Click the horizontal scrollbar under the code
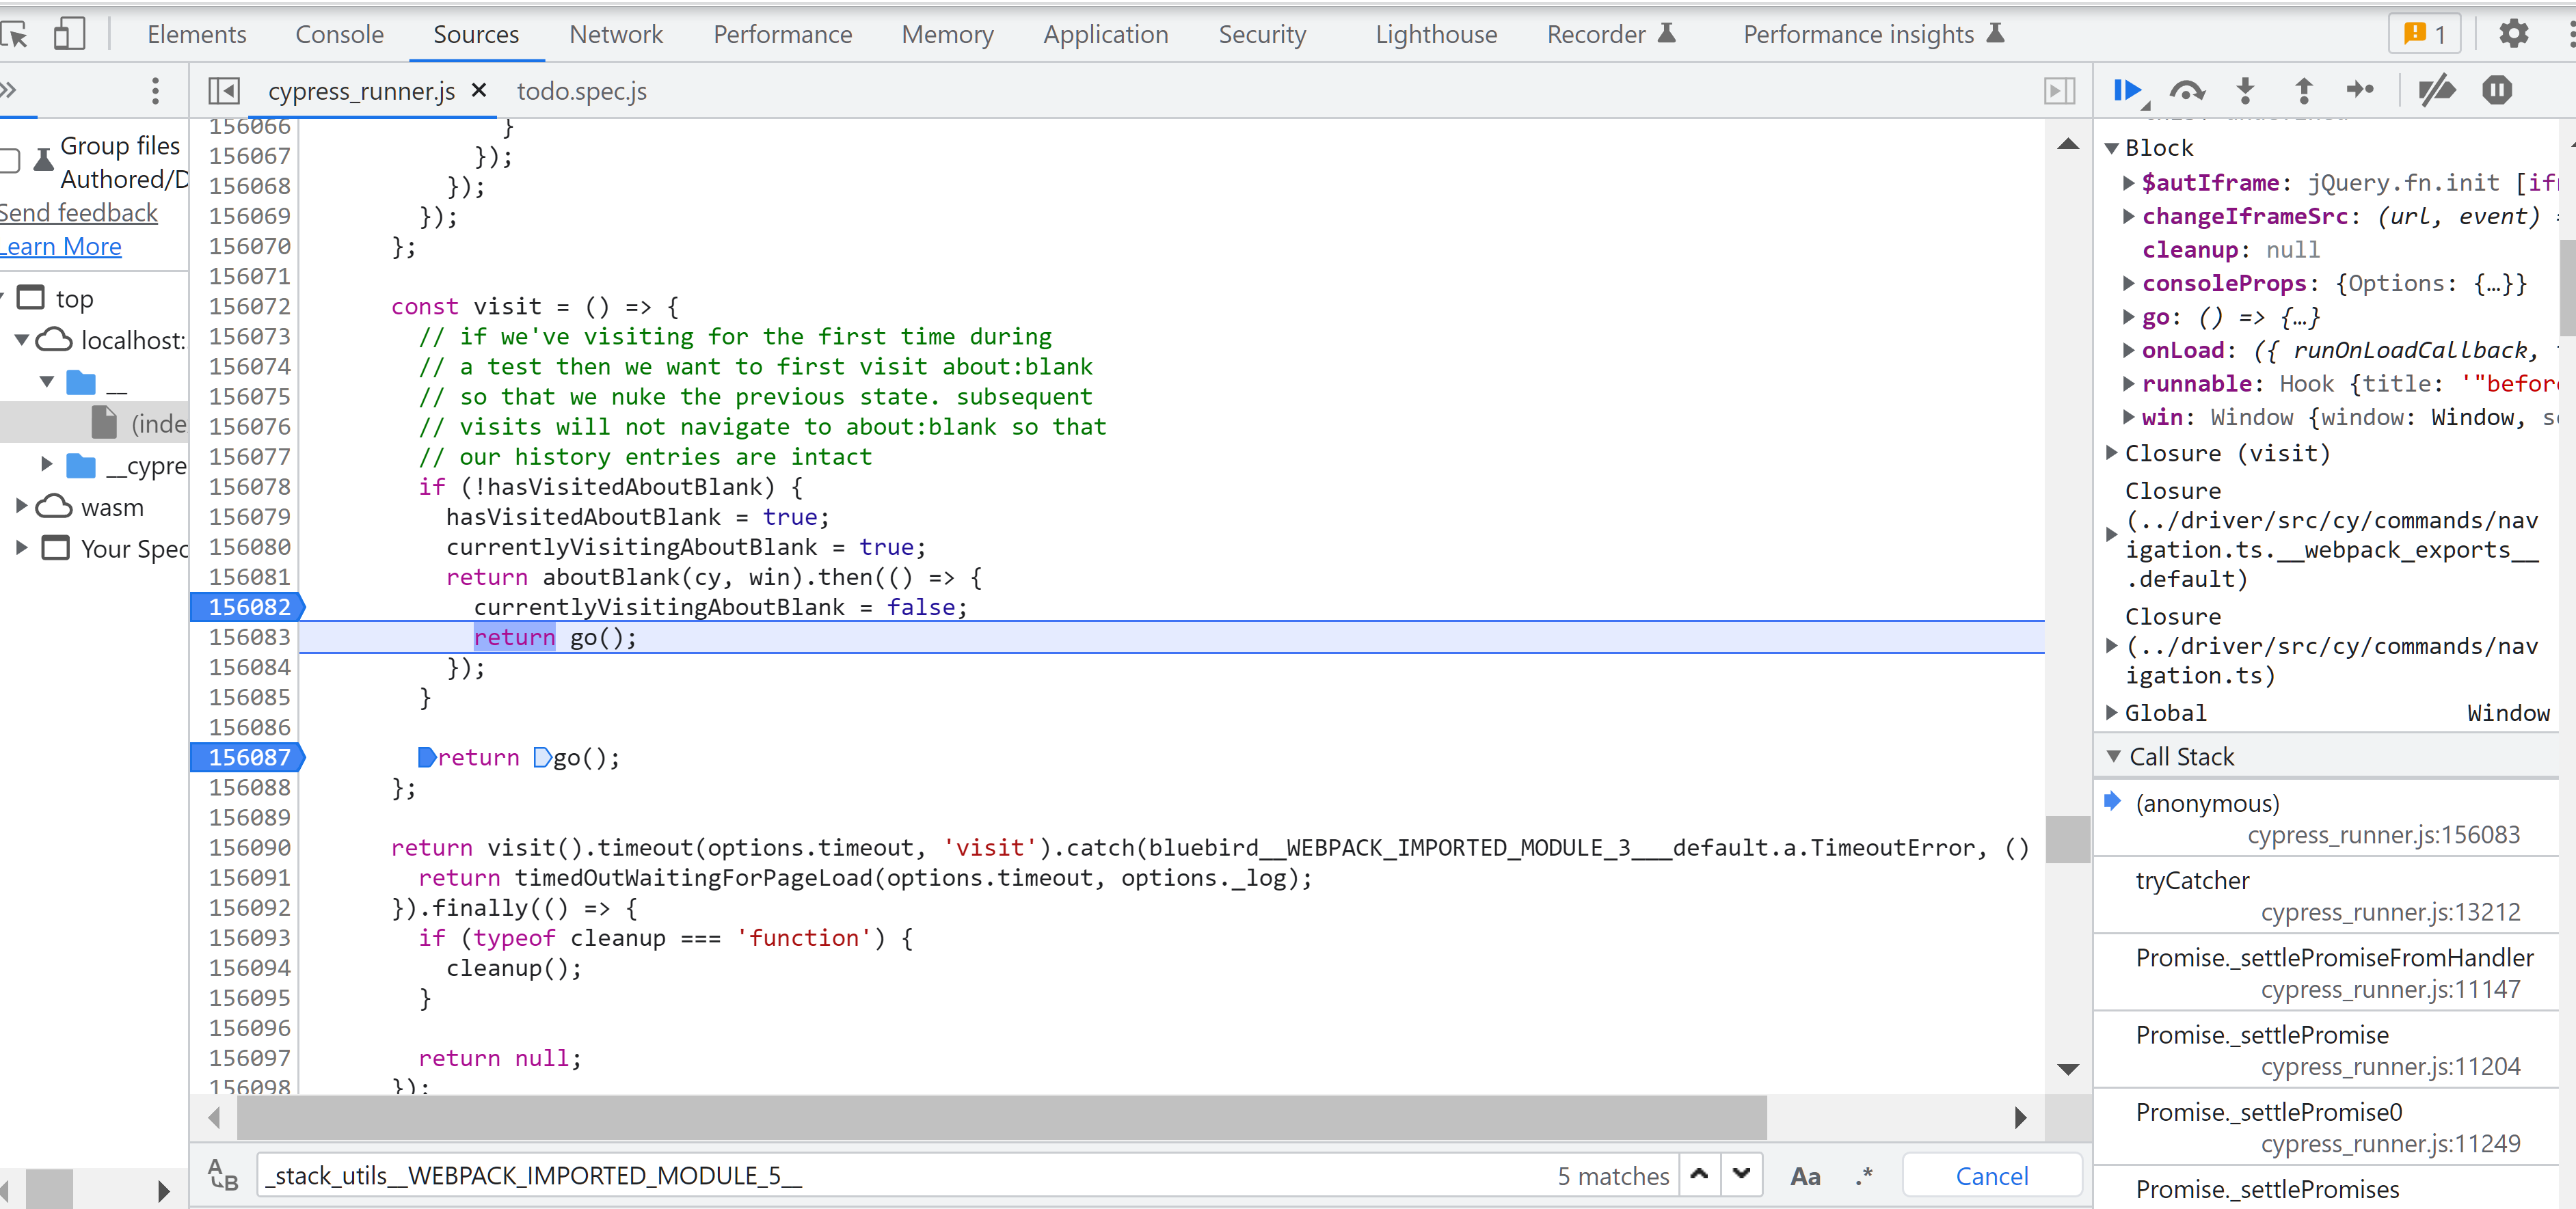The width and height of the screenshot is (2576, 1209). click(1000, 1117)
